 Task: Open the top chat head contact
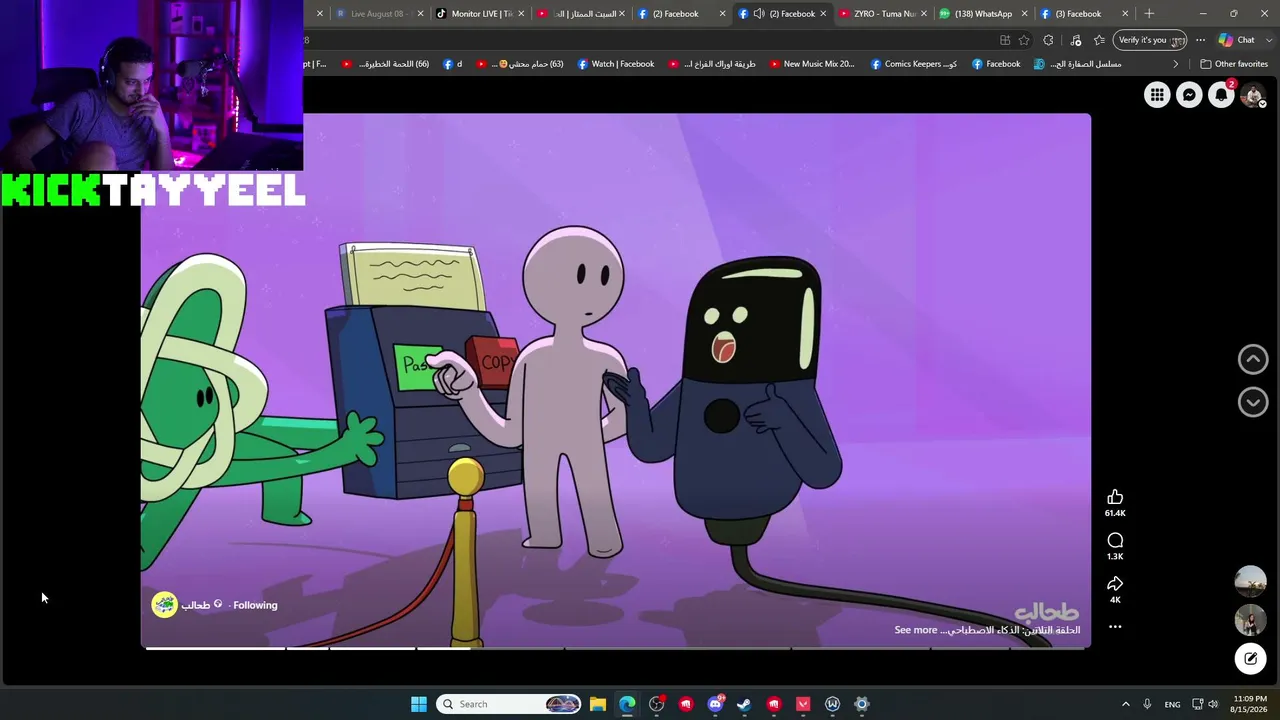1250,581
